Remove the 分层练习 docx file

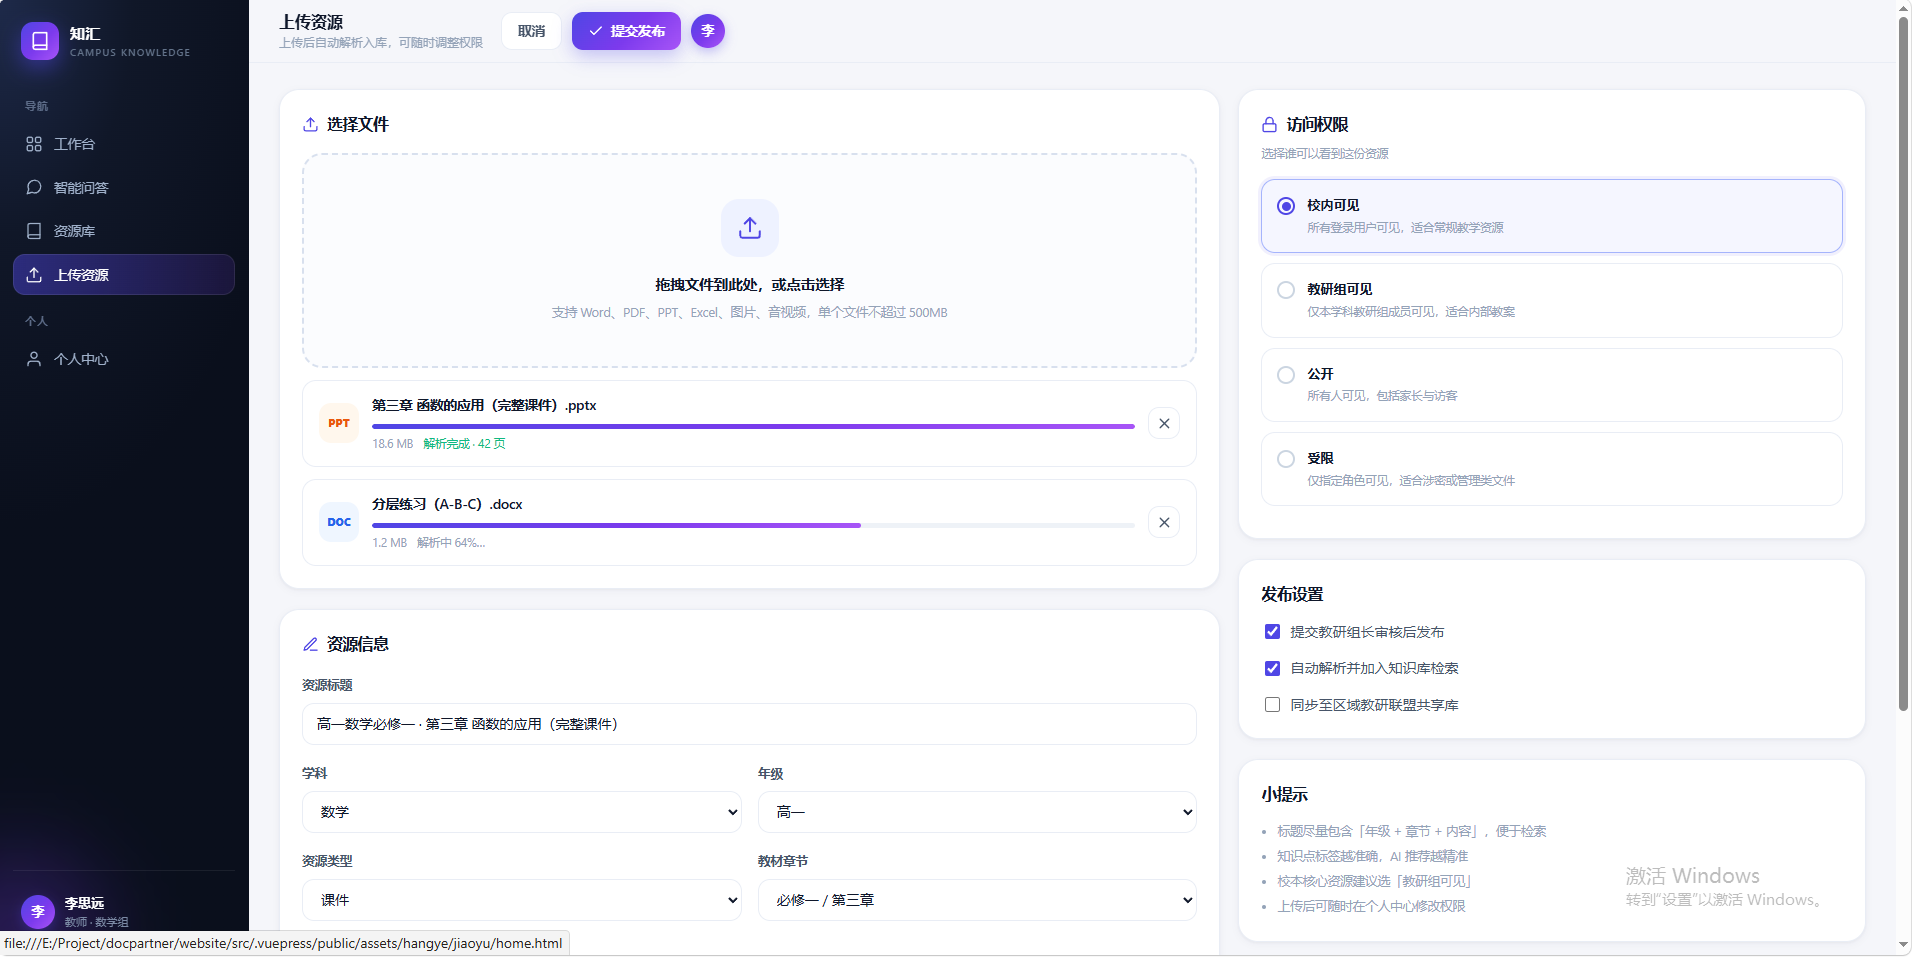click(x=1164, y=522)
